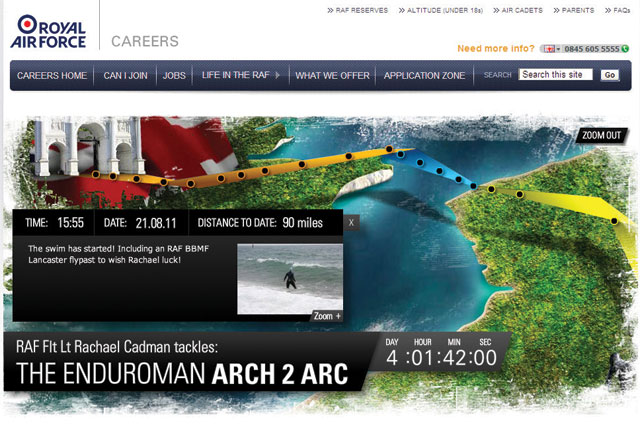Screen dimensions: 640x427
Task: Click the 0845 605 5555 phone number
Action: [592, 49]
